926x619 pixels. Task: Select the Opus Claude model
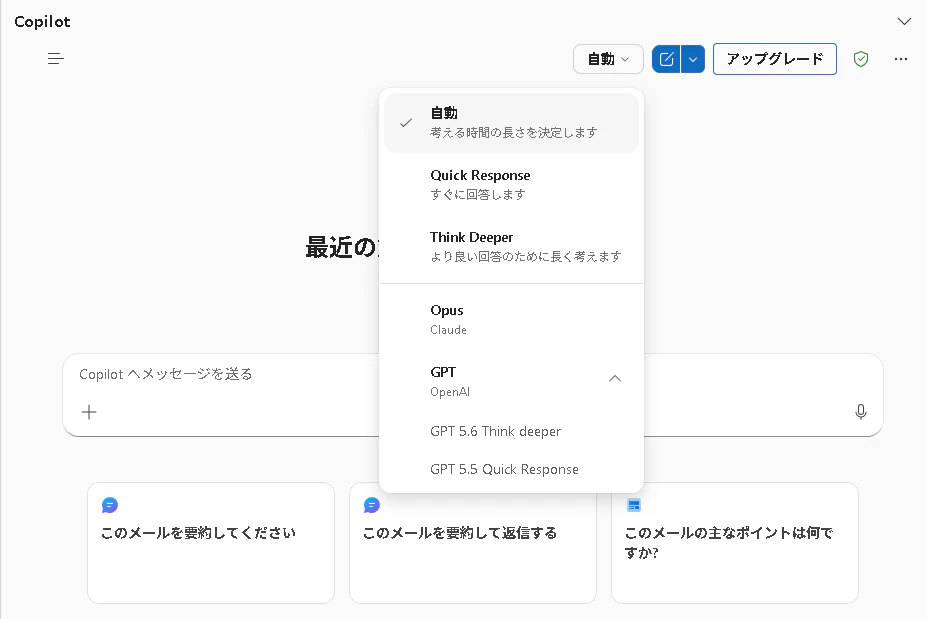click(x=511, y=320)
